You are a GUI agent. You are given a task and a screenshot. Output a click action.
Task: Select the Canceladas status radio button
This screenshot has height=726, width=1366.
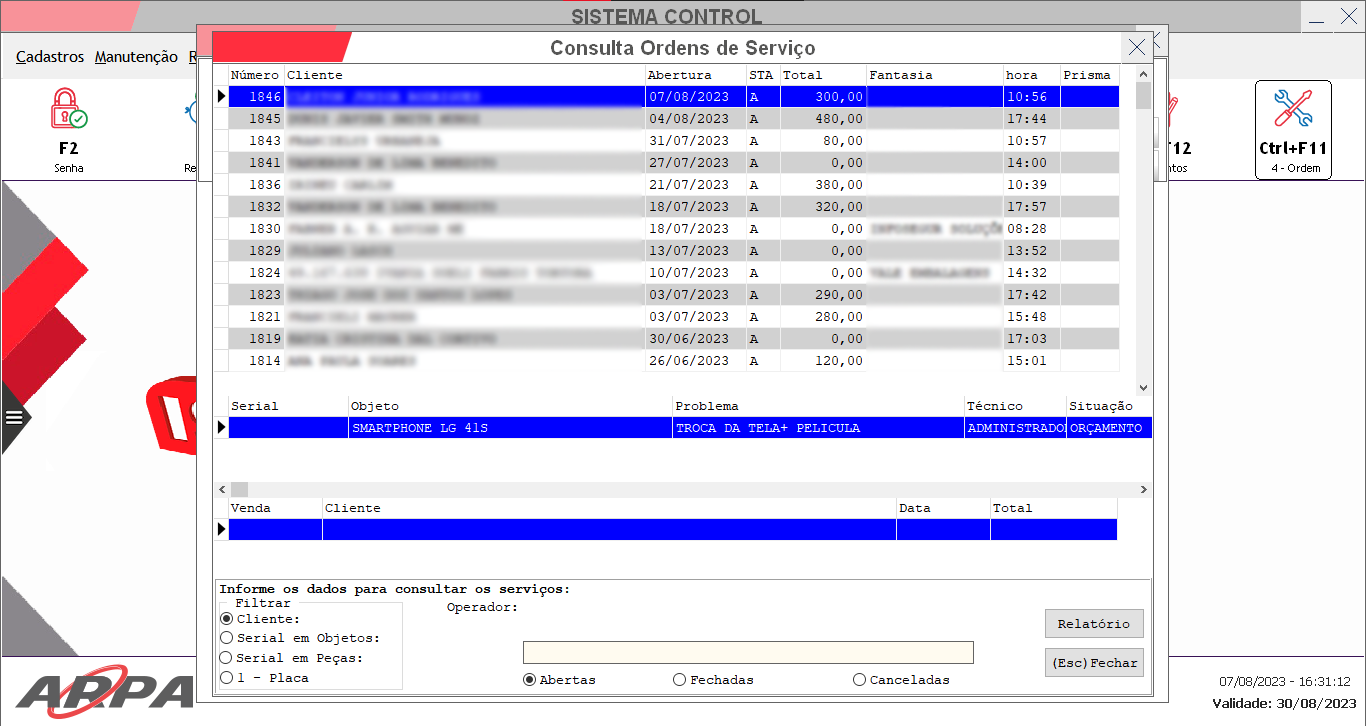coord(859,680)
